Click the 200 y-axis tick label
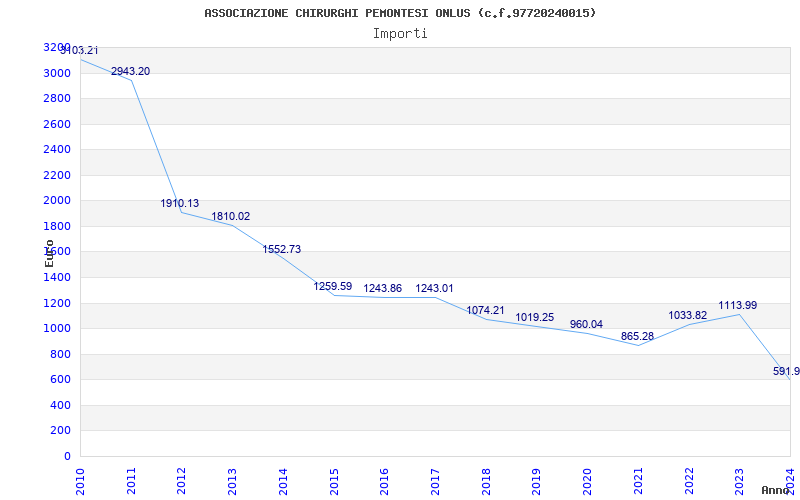This screenshot has width=800, height=500. tap(61, 431)
